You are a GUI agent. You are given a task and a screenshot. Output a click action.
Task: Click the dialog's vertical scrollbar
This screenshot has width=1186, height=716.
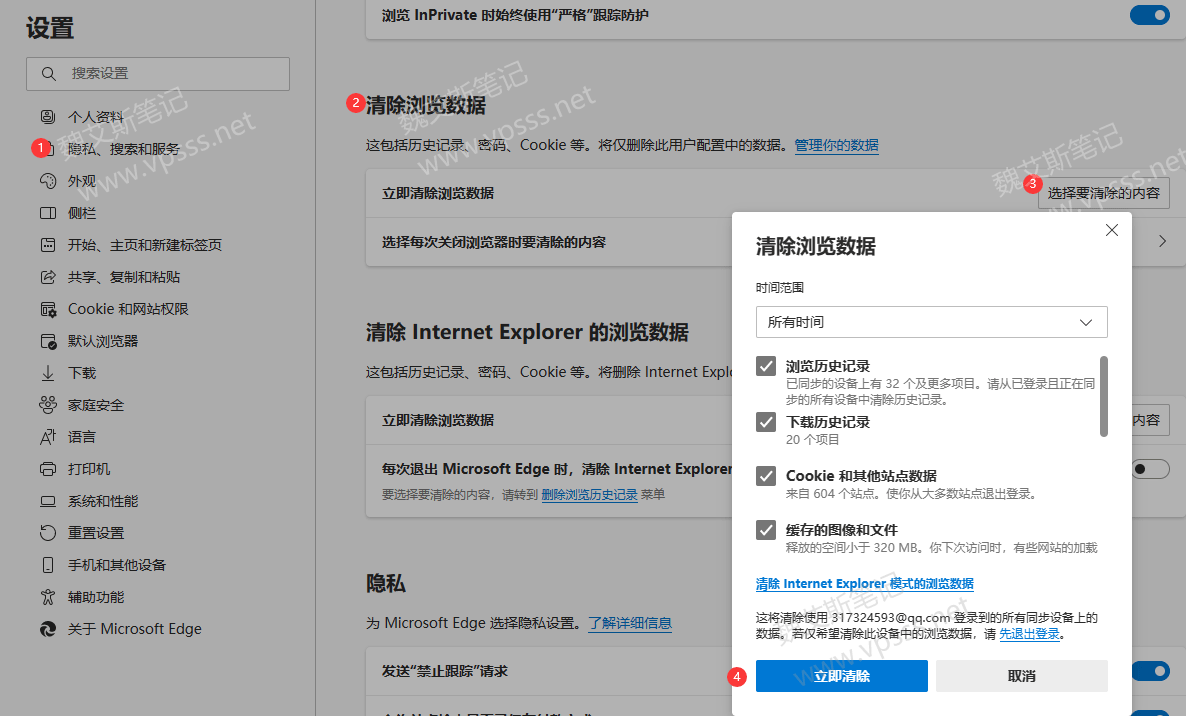[x=1104, y=396]
